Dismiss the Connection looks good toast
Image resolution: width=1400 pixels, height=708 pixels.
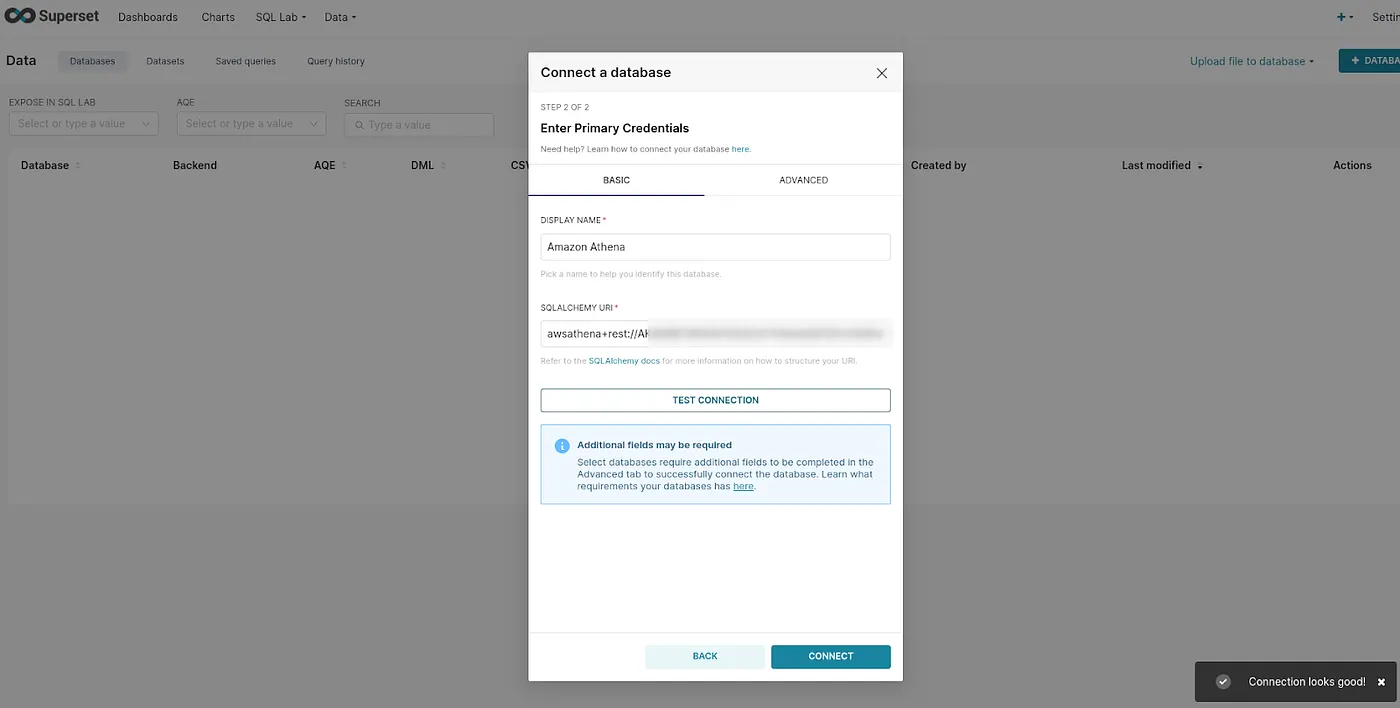point(1381,682)
